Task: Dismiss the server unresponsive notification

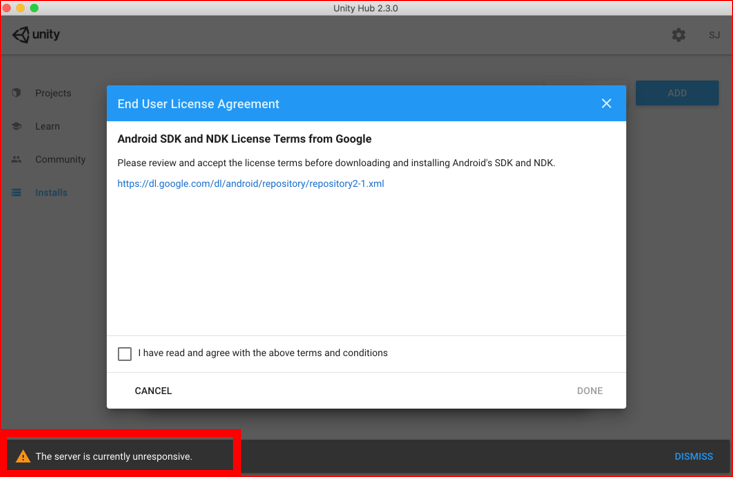Action: 694,456
